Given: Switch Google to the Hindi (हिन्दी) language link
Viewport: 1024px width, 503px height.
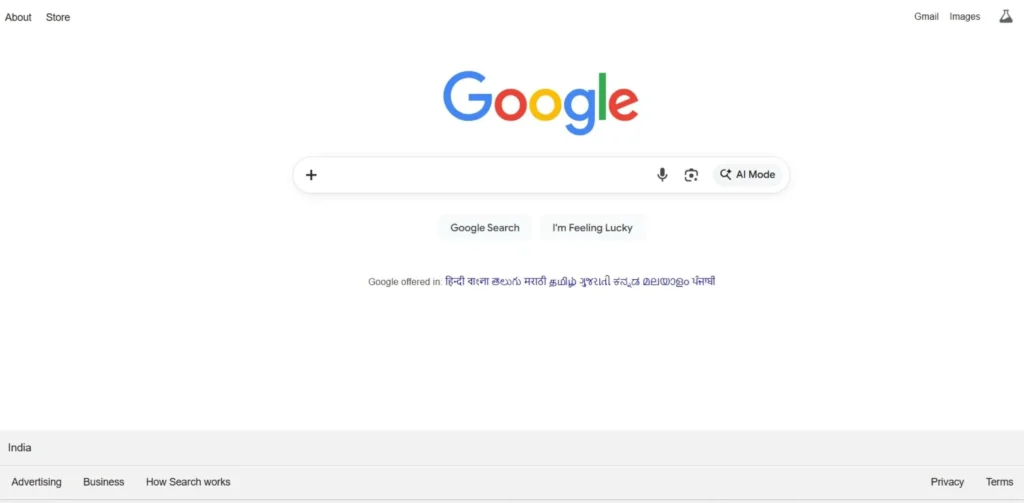Looking at the screenshot, I should click(456, 282).
